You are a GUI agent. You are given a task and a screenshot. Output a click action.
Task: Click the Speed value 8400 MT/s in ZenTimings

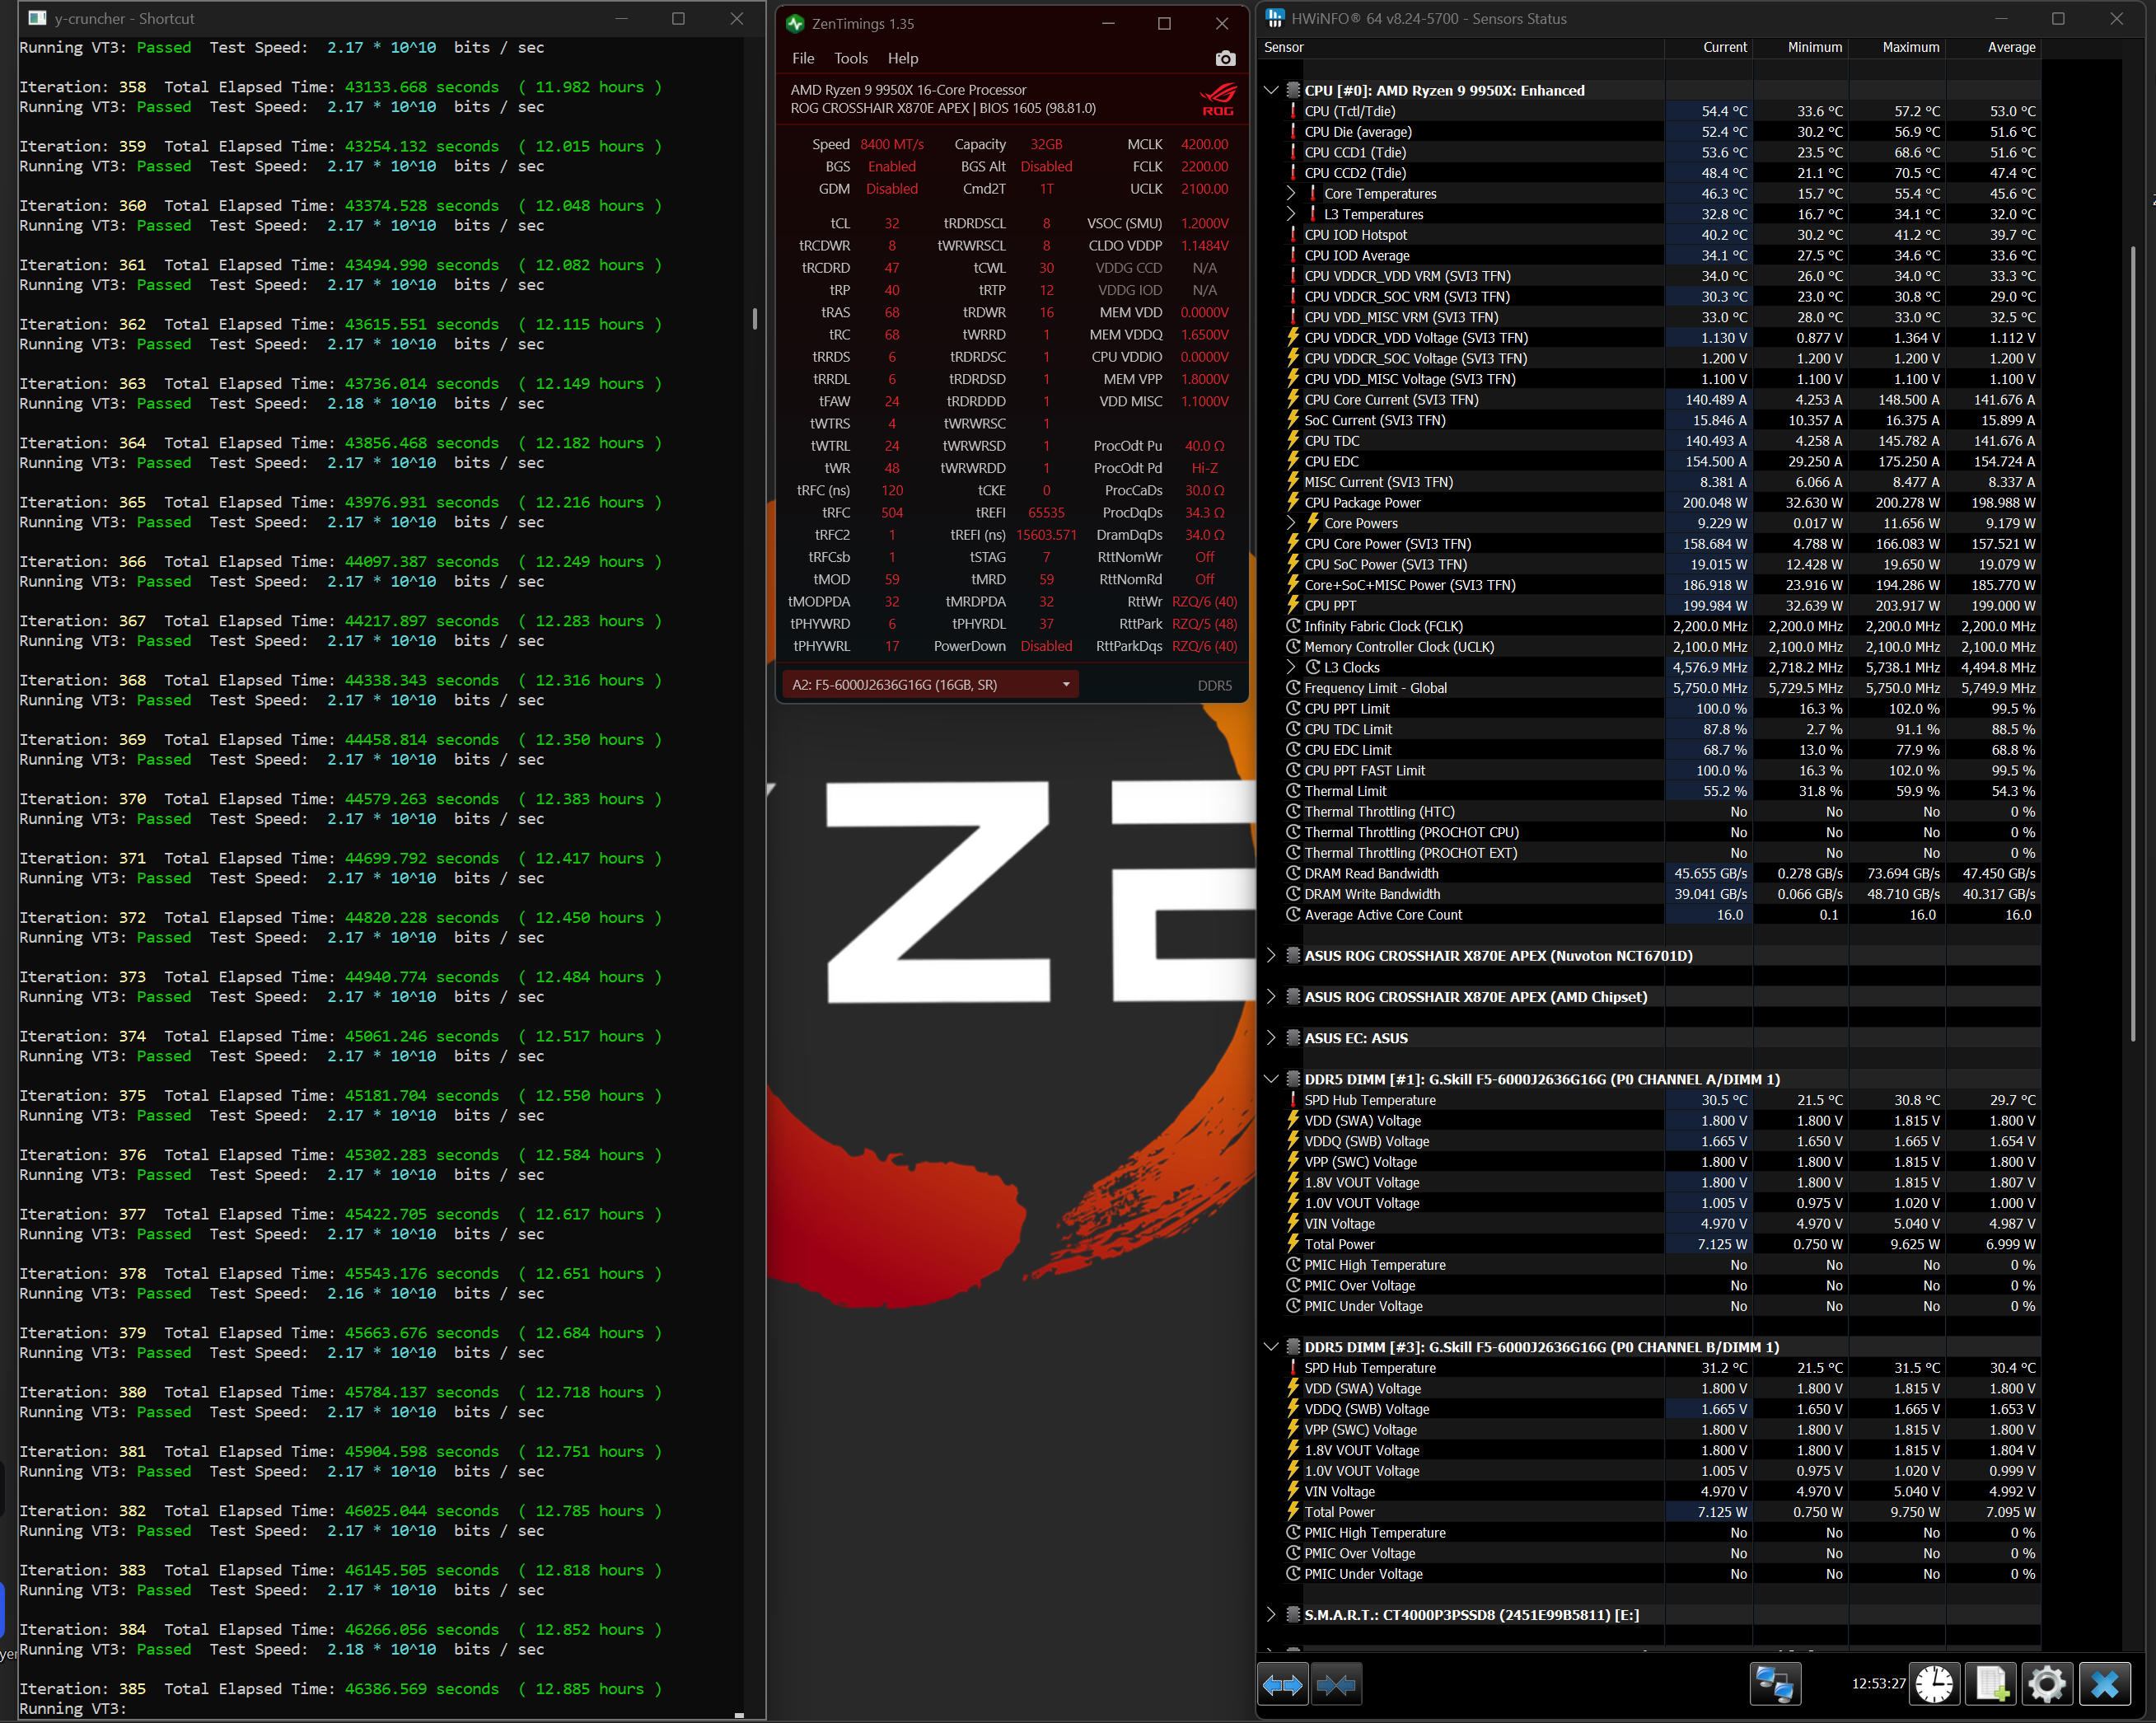tap(892, 144)
